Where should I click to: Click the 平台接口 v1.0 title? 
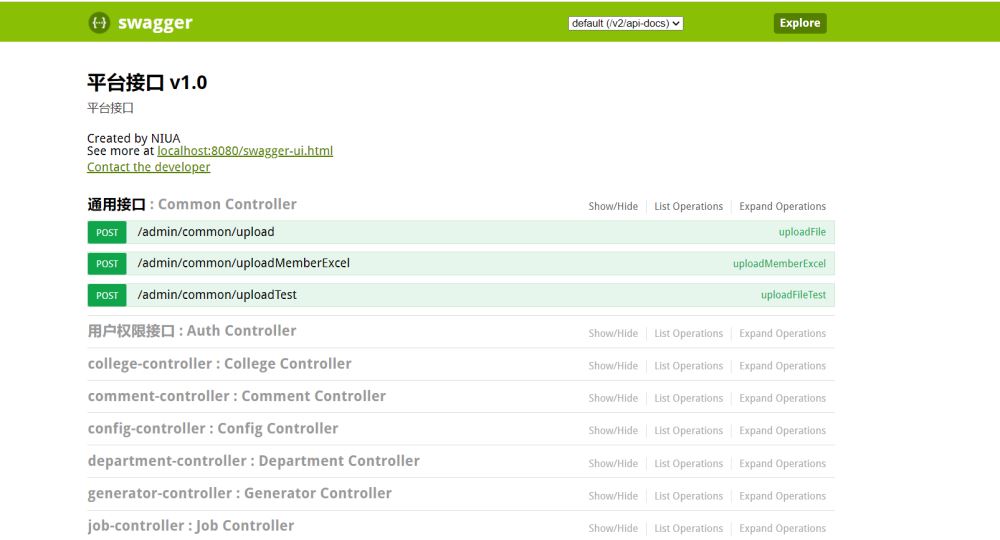pyautogui.click(x=147, y=83)
